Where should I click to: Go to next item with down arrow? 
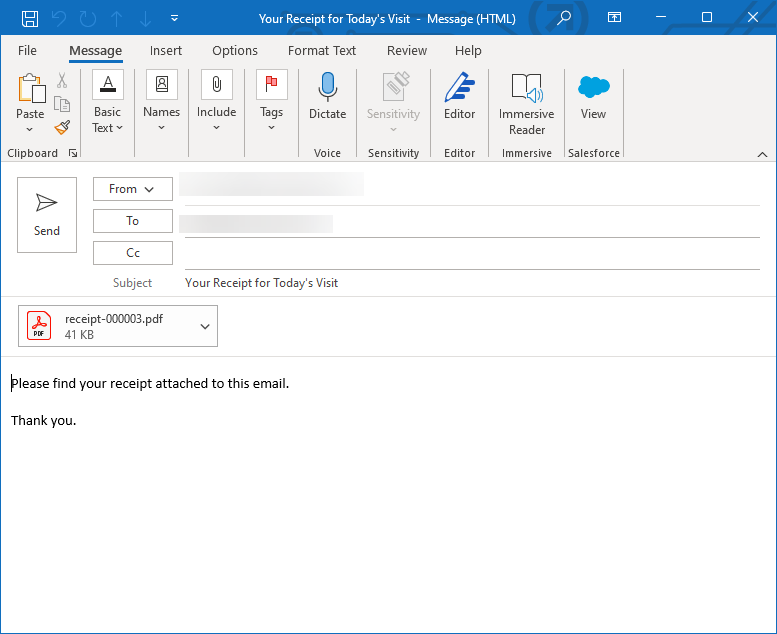tap(145, 19)
